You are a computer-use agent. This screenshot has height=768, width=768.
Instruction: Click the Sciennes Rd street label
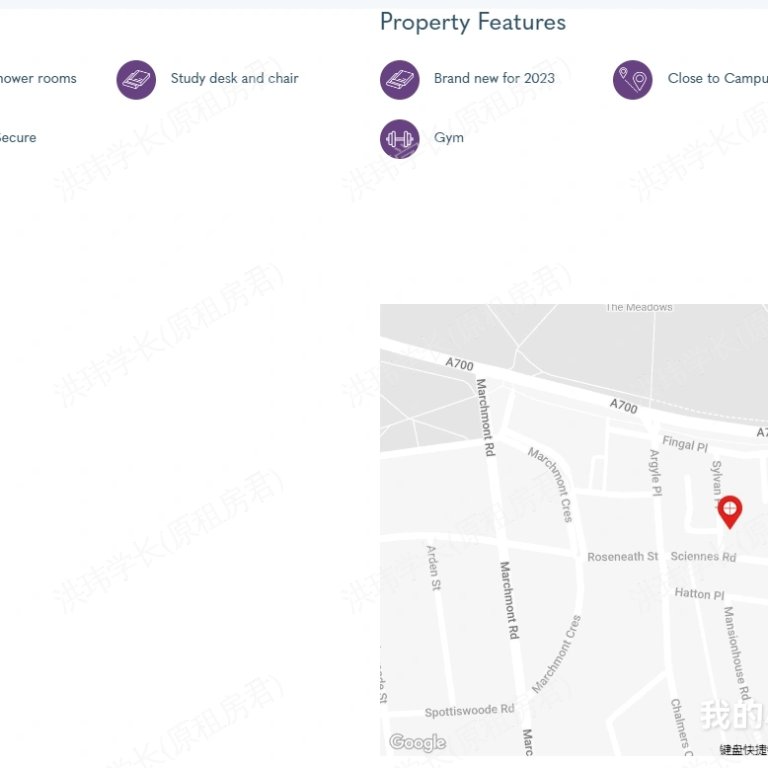pyautogui.click(x=703, y=557)
